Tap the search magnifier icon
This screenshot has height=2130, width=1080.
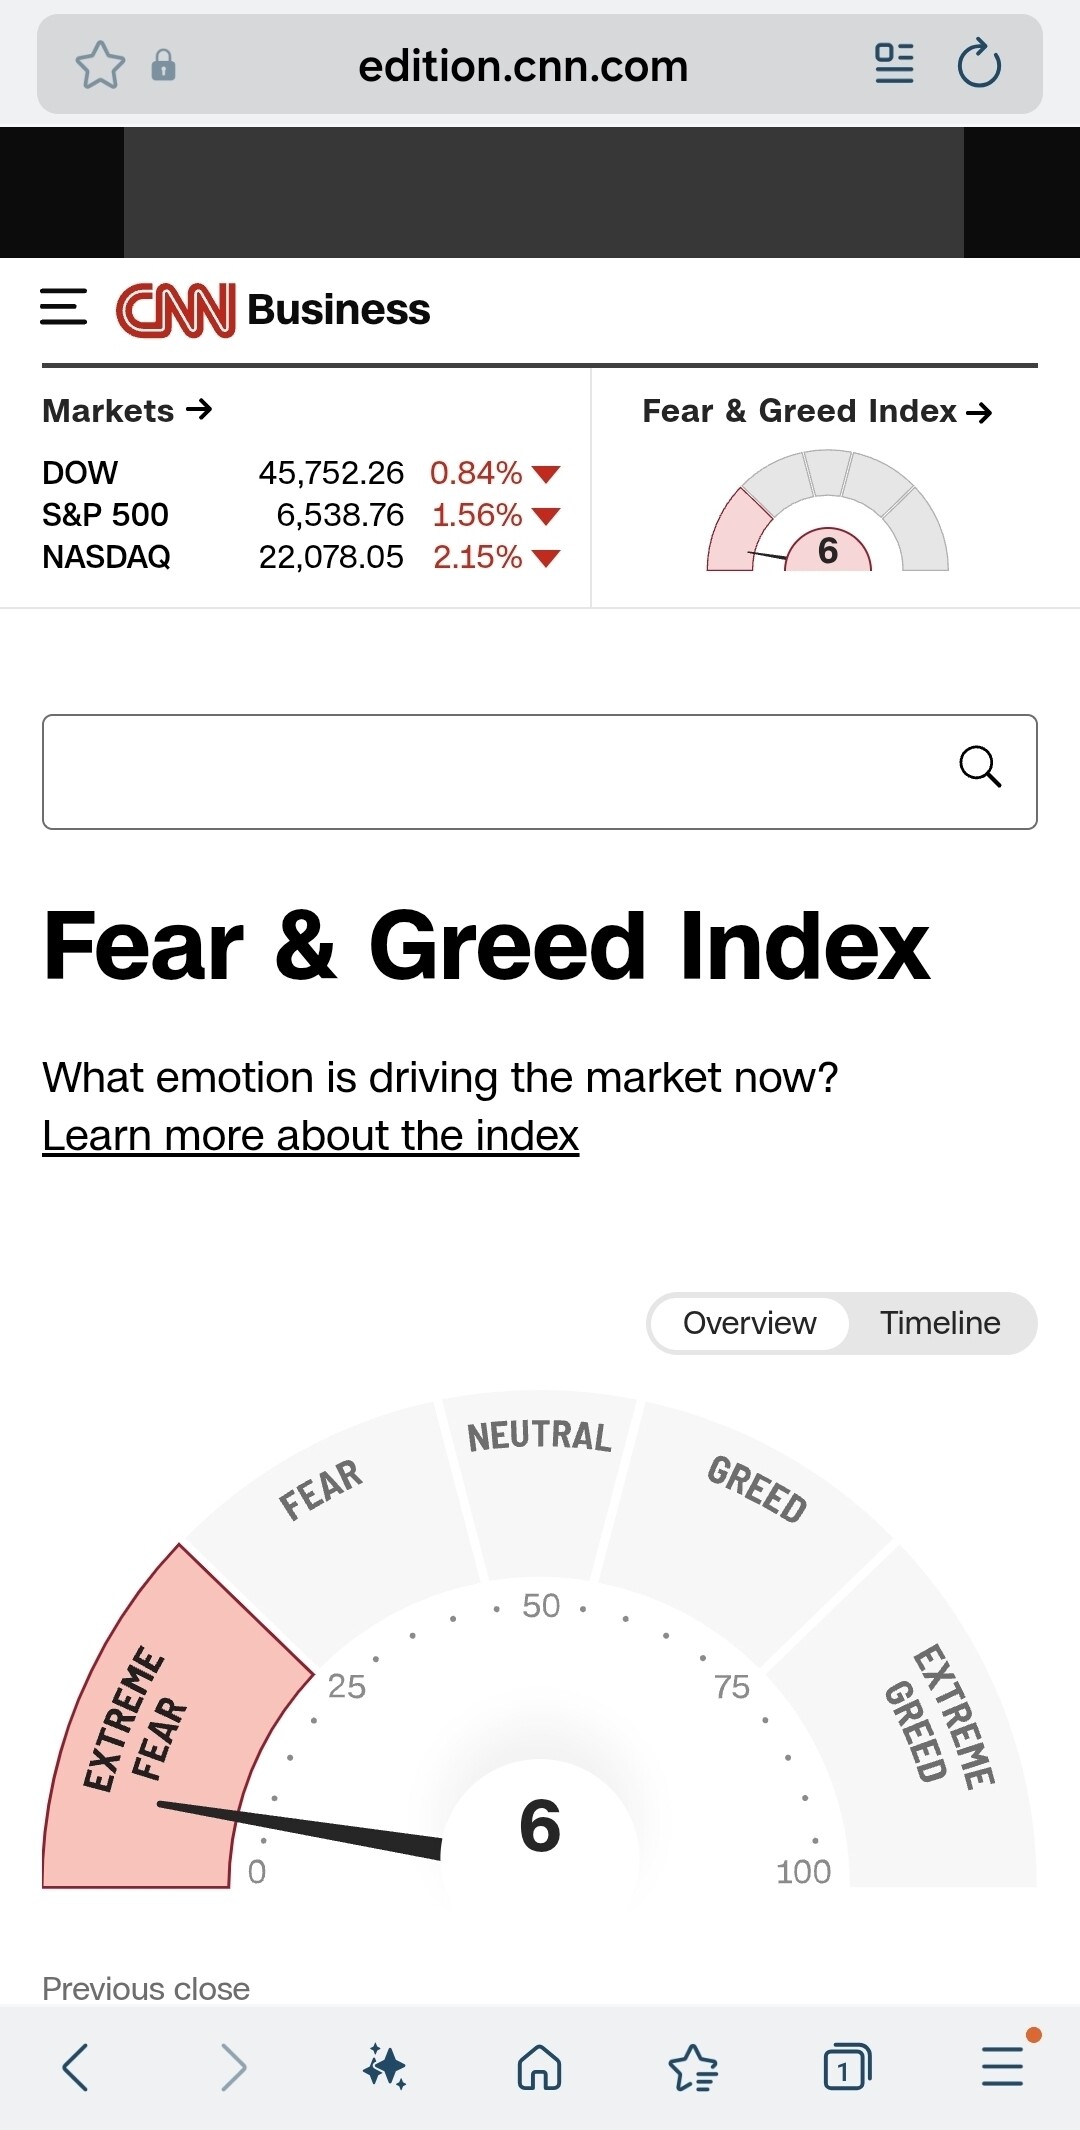tap(979, 768)
